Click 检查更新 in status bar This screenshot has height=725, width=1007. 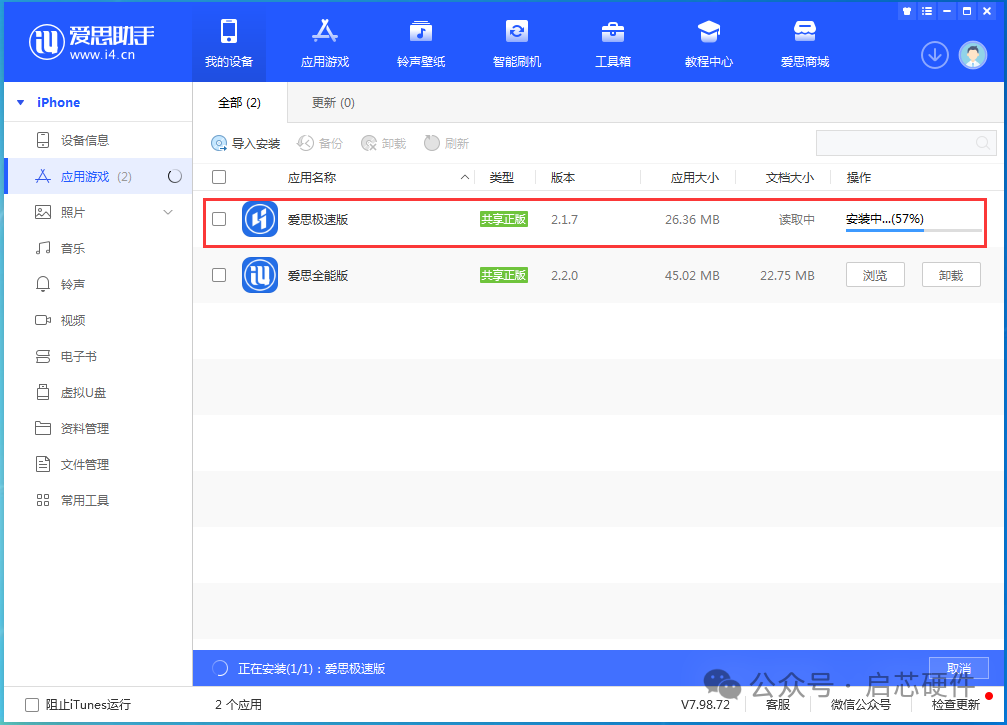click(956, 705)
